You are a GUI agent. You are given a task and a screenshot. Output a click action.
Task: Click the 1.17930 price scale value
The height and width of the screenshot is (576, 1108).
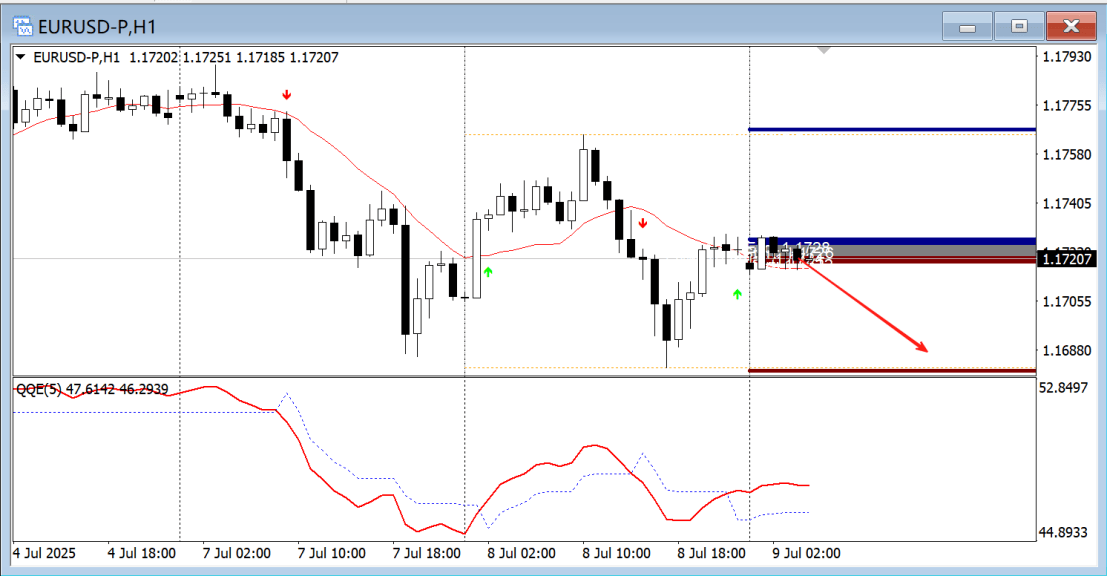coord(1066,57)
